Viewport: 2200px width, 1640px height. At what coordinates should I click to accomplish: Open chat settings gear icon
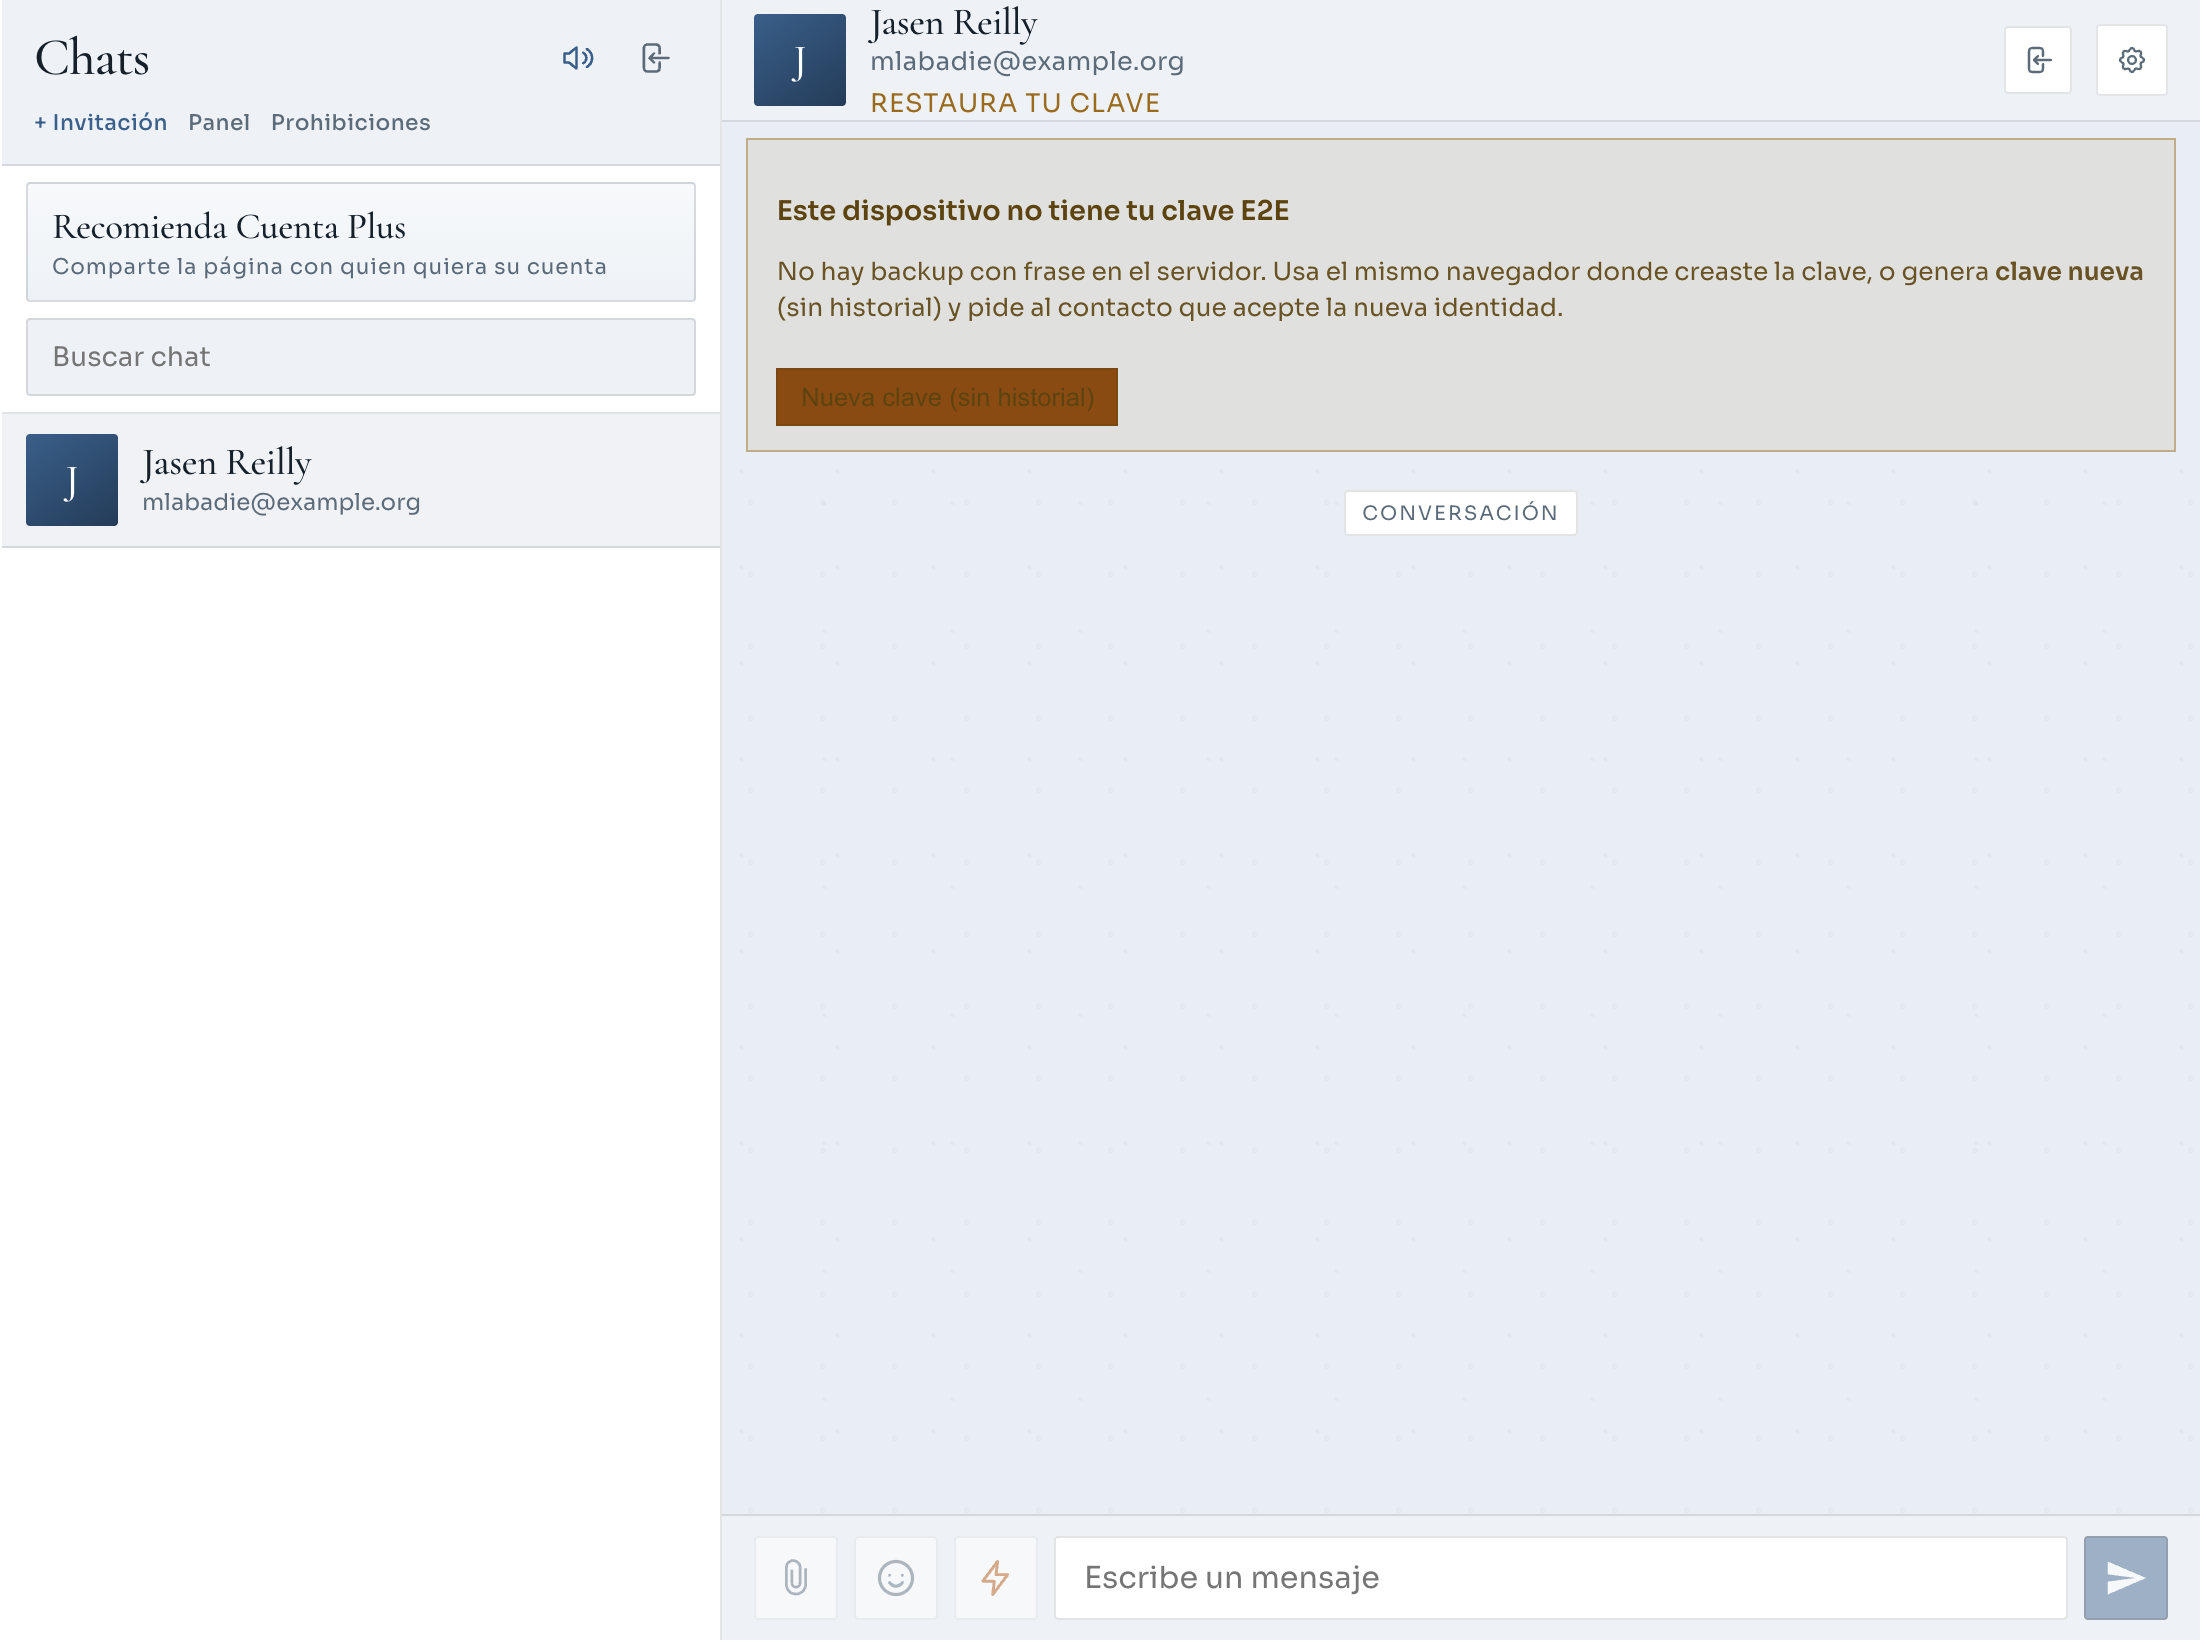2132,60
